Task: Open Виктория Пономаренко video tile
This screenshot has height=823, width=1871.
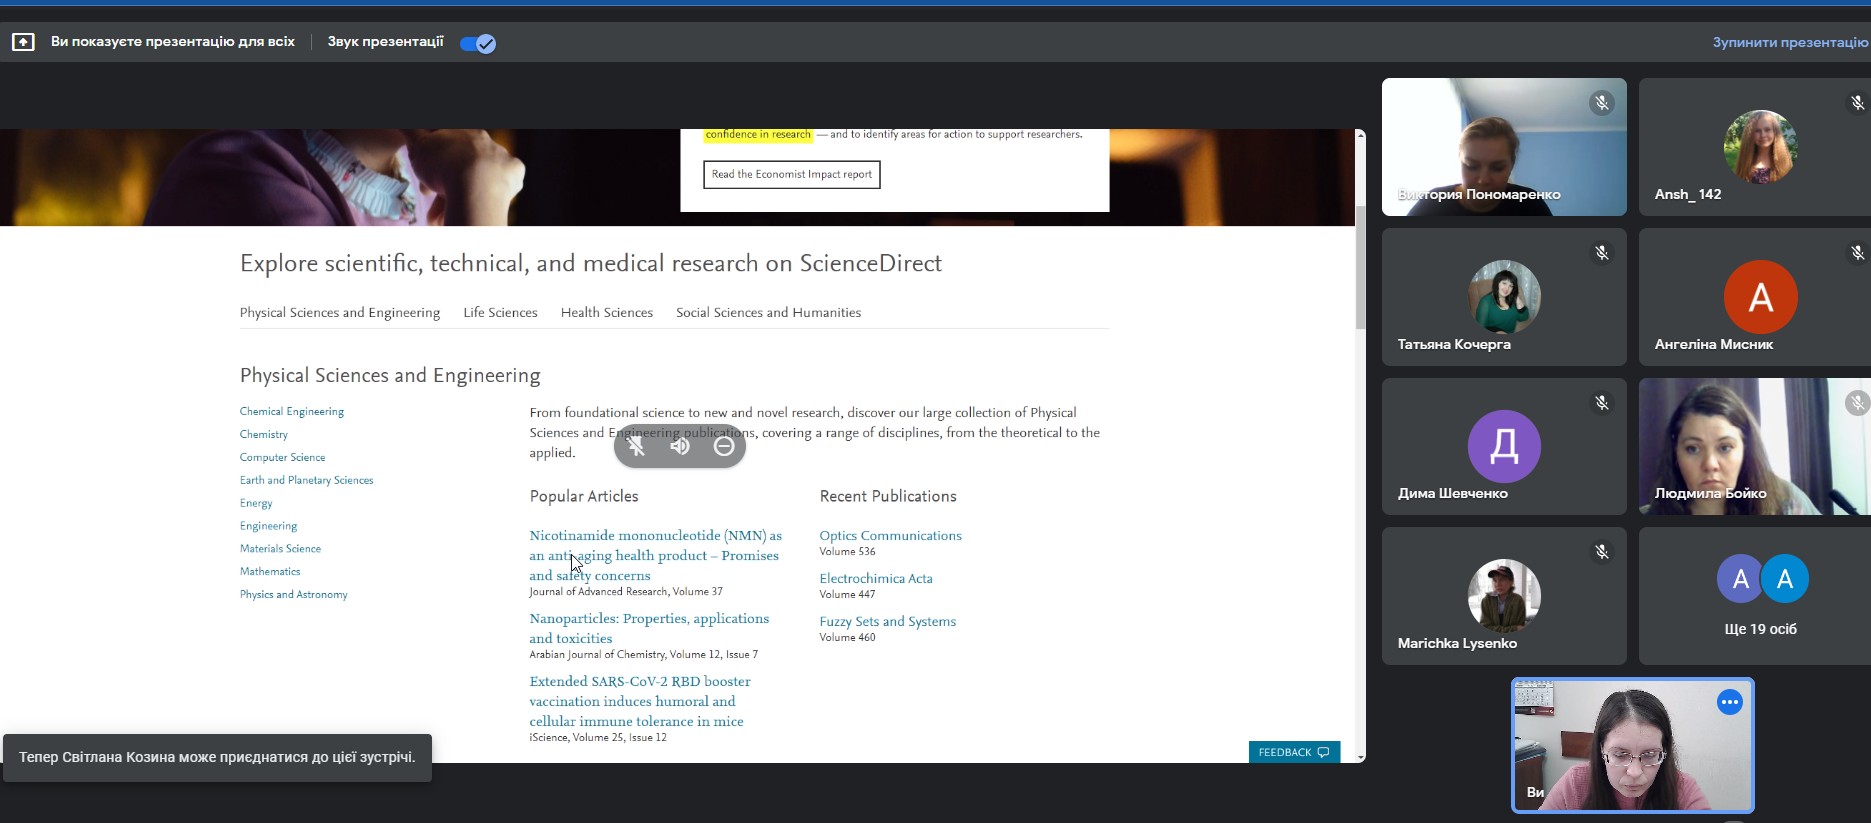Action: [x=1504, y=147]
